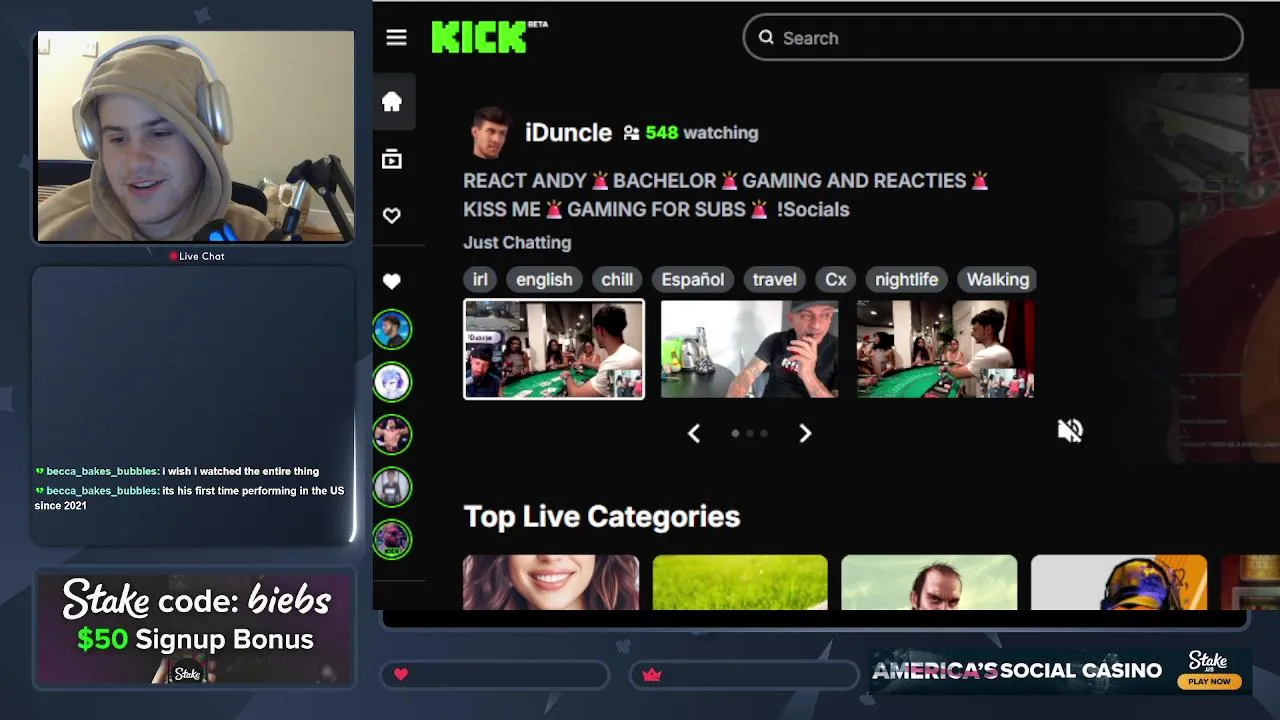
Task: Focus the Search input field
Action: tap(993, 38)
